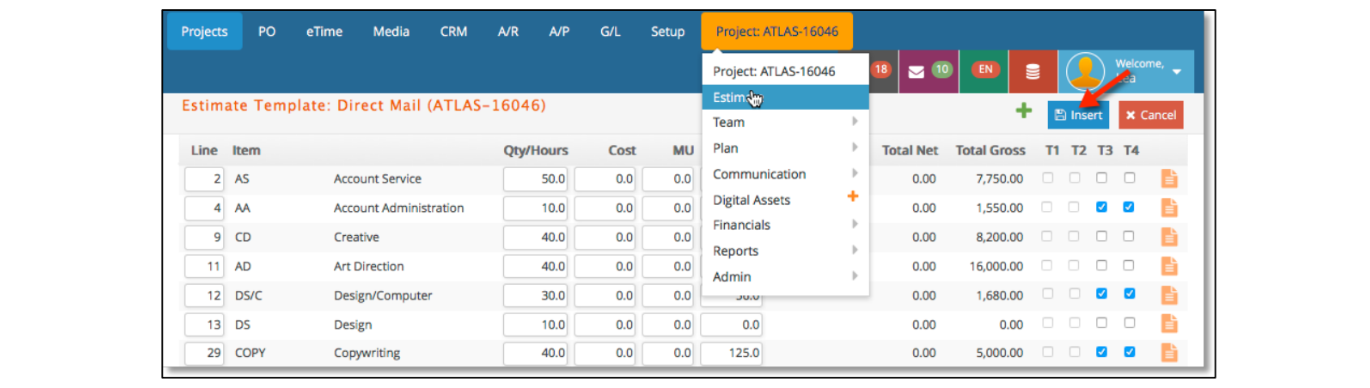Open the note icon for Copywriting row
Image resolution: width=1370 pixels, height=388 pixels.
[1169, 352]
